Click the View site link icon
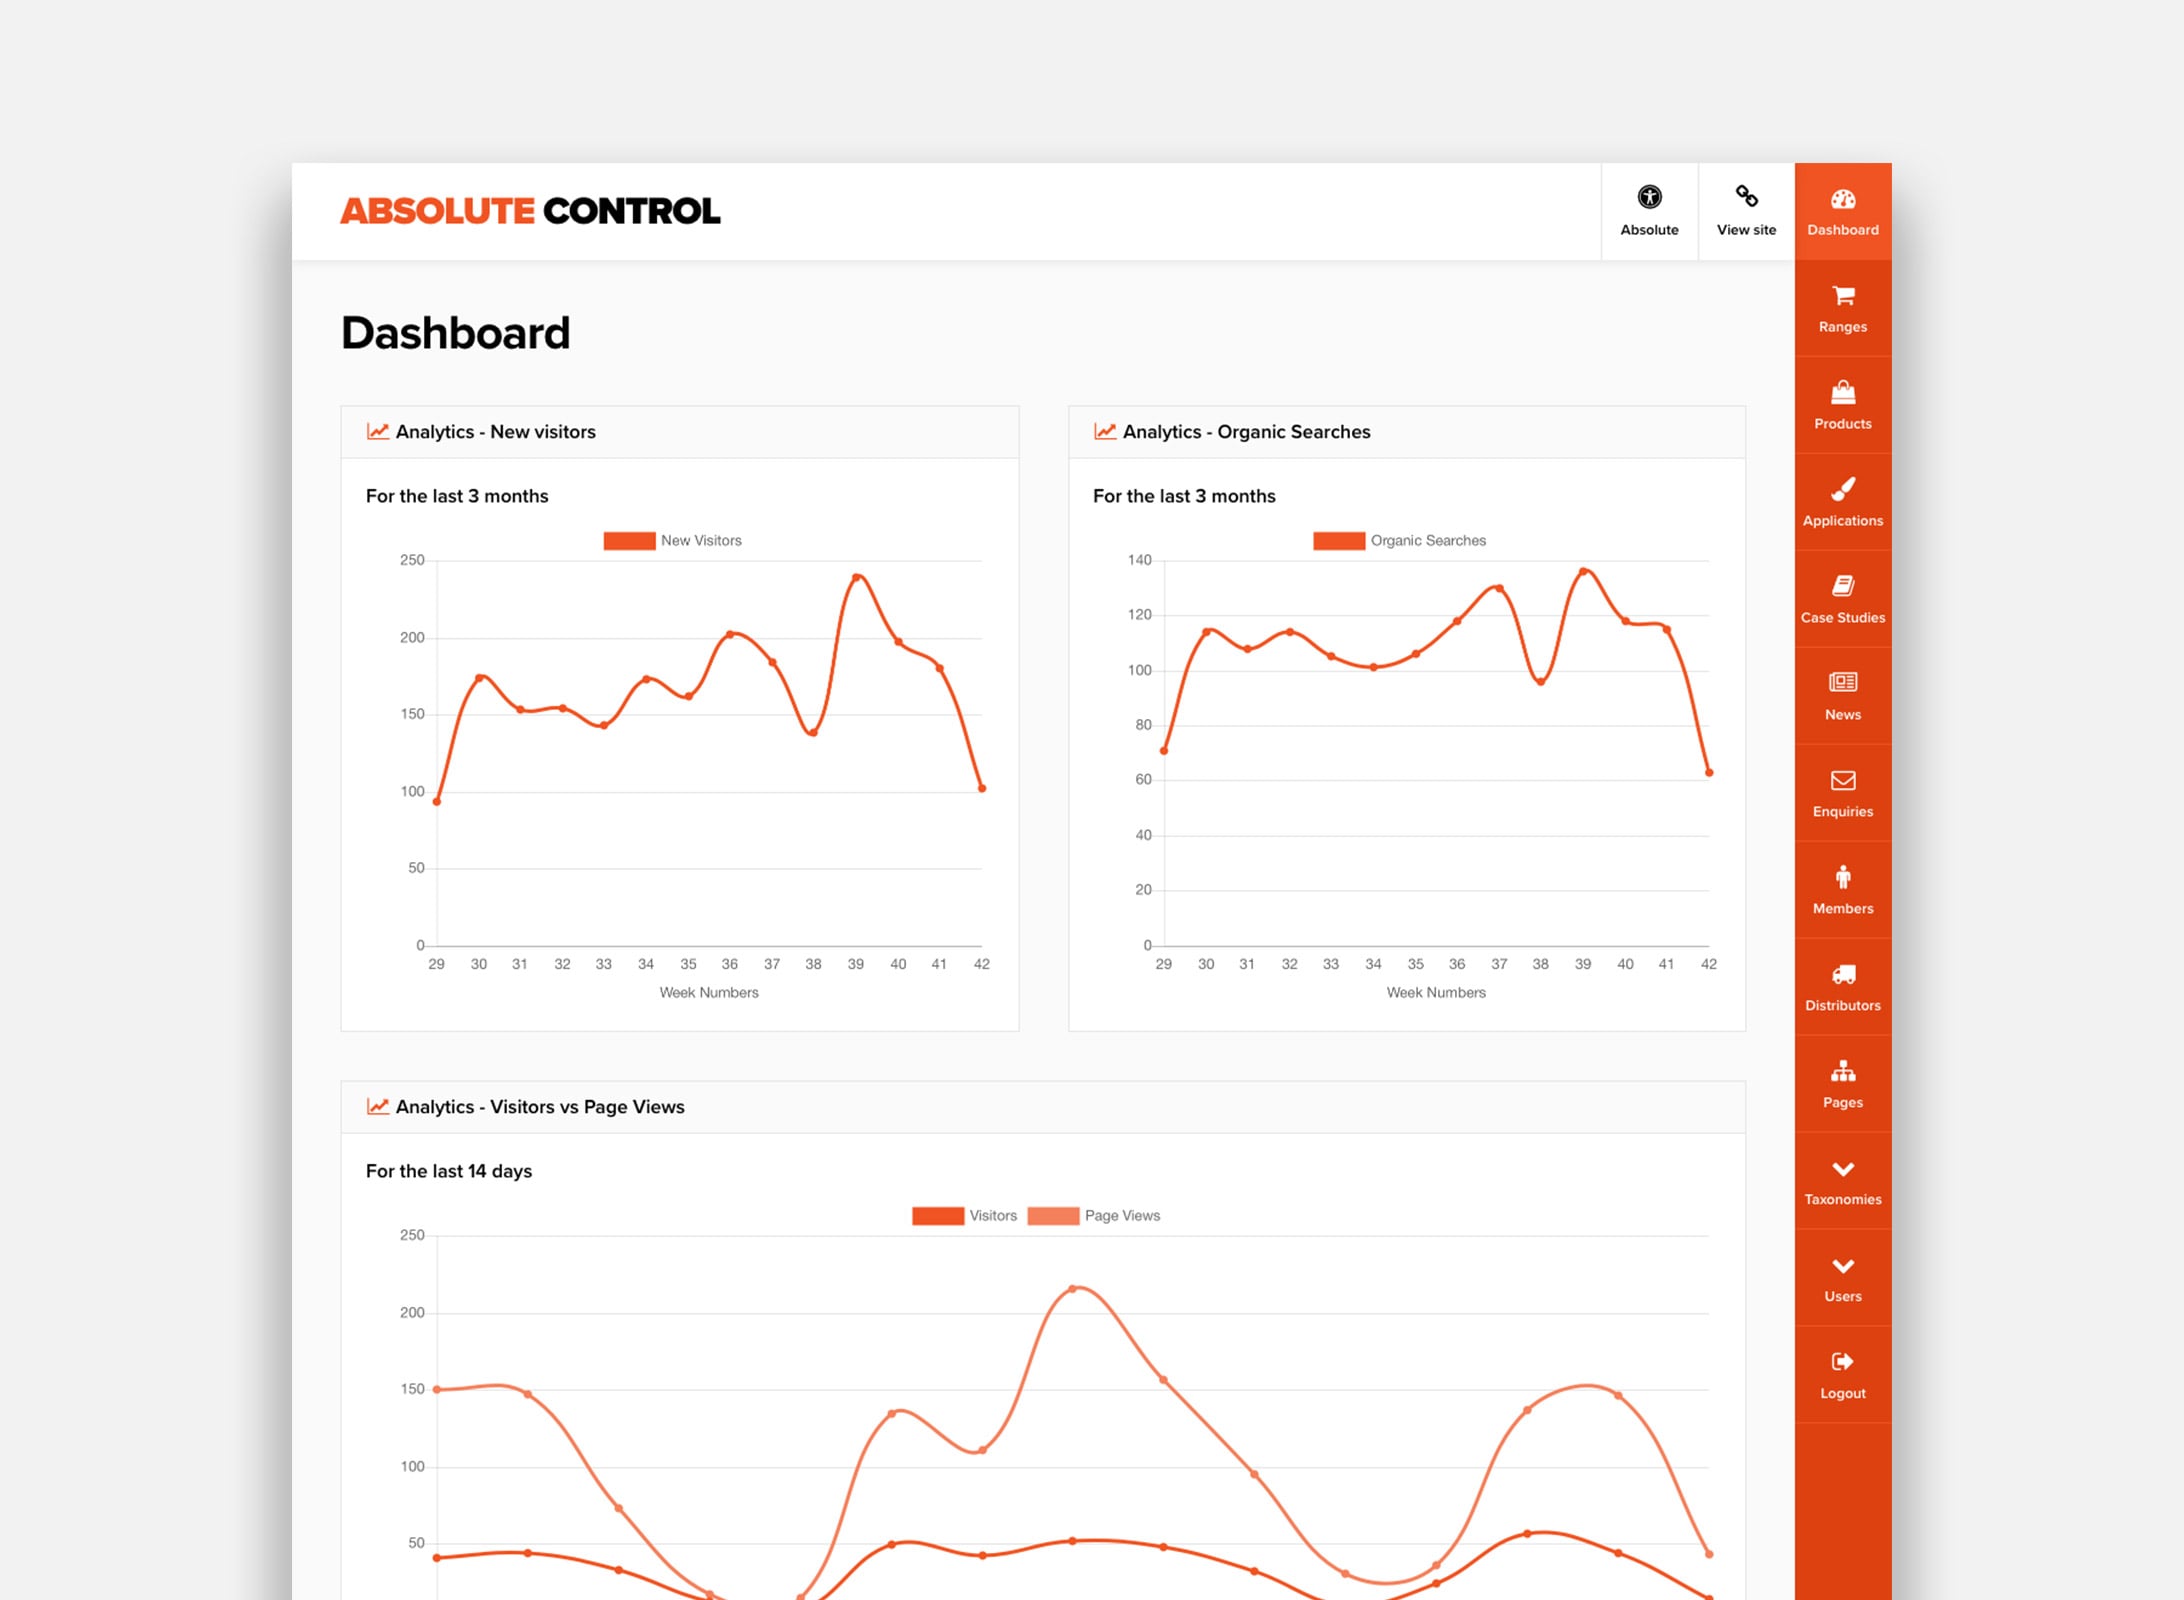The image size is (2184, 1600). coord(1746,196)
